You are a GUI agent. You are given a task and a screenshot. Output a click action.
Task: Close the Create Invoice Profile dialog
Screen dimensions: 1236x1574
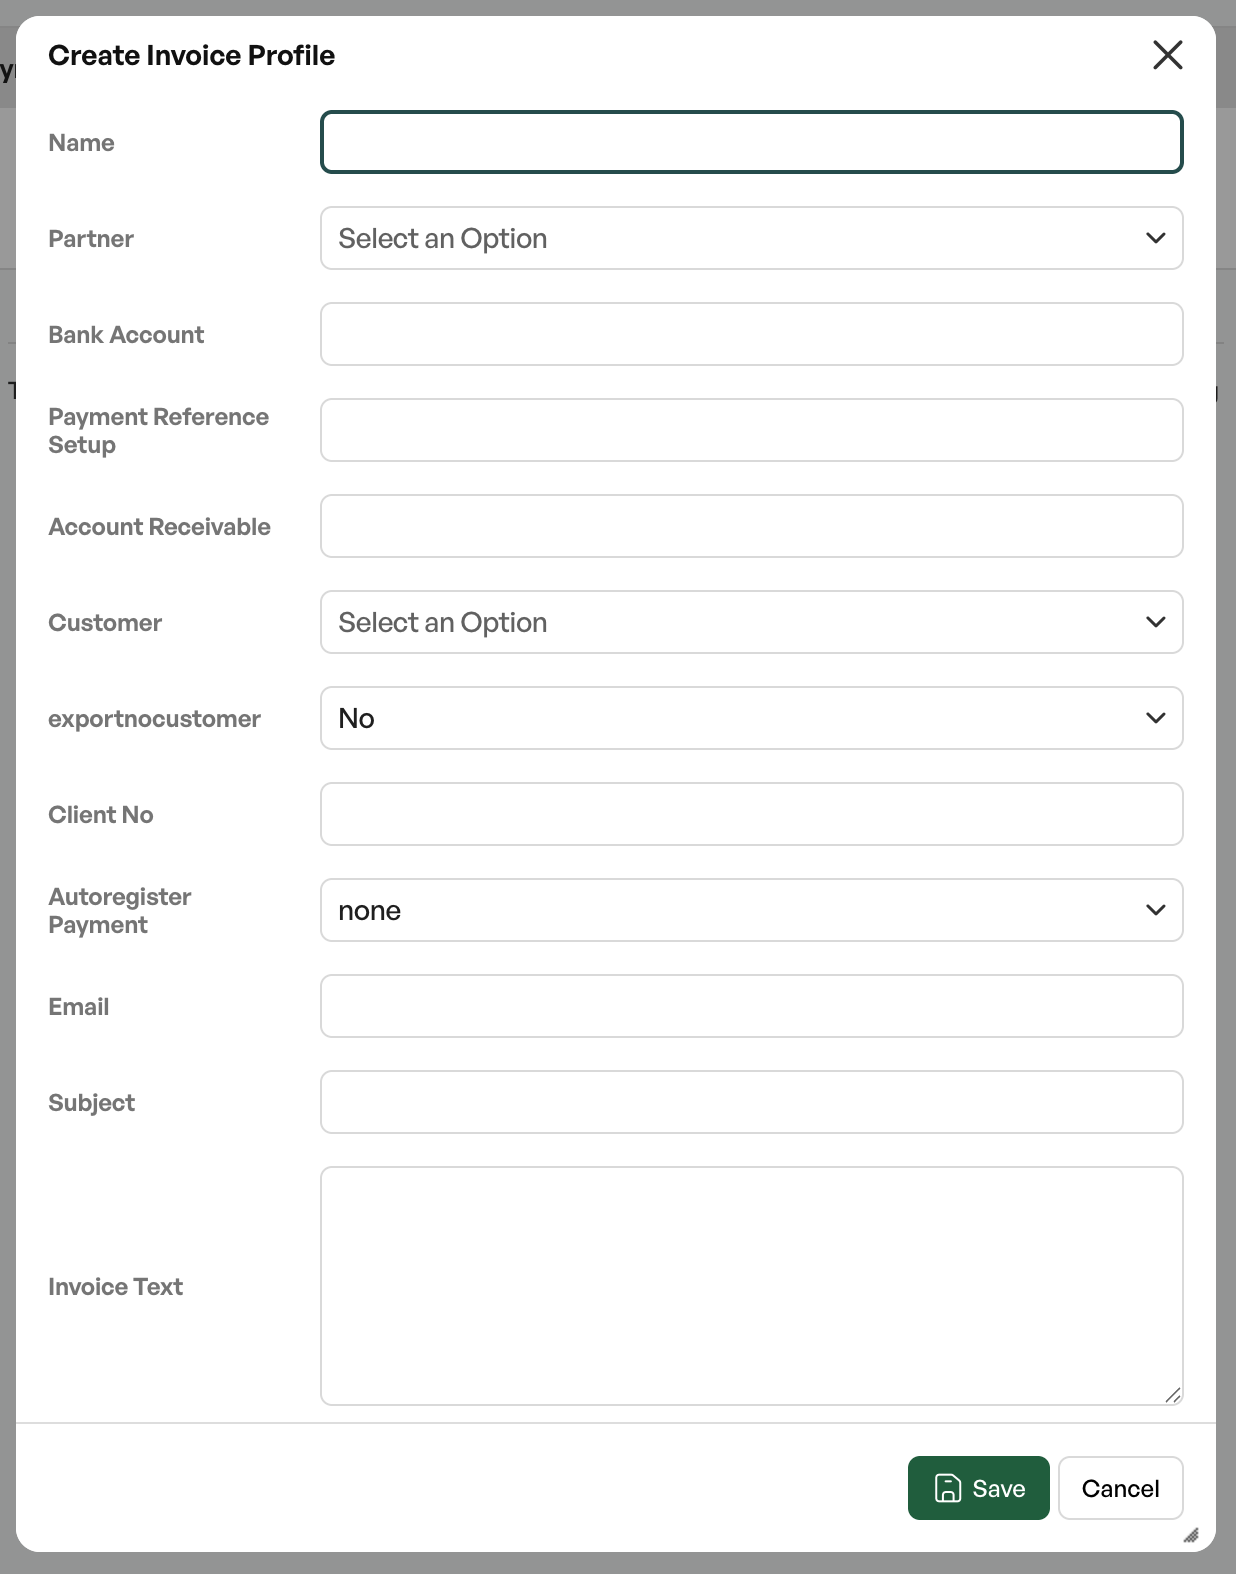point(1167,55)
